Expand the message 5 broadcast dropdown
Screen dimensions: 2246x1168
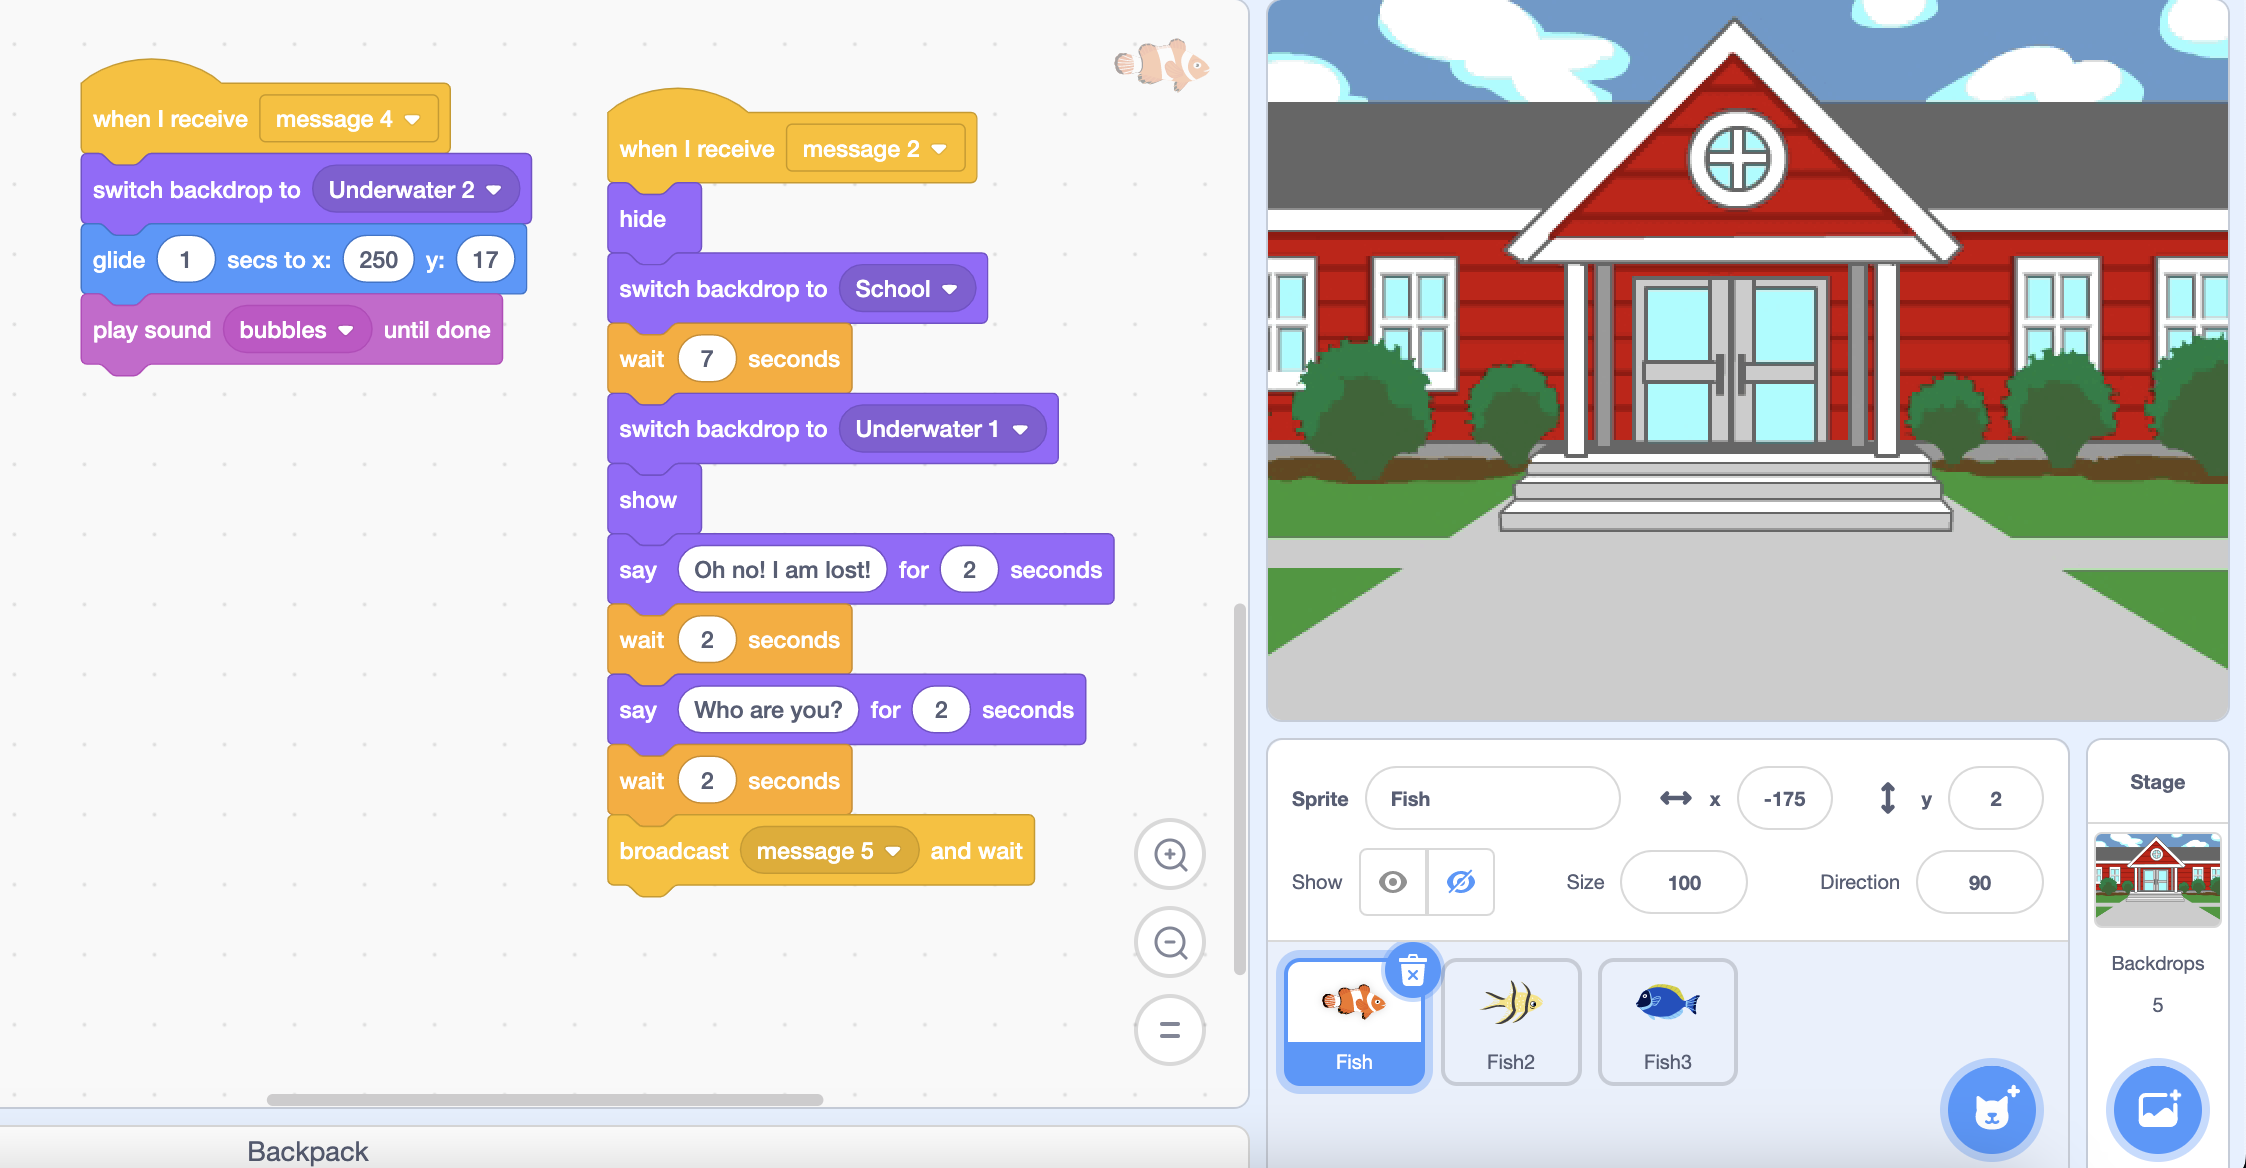pos(893,852)
